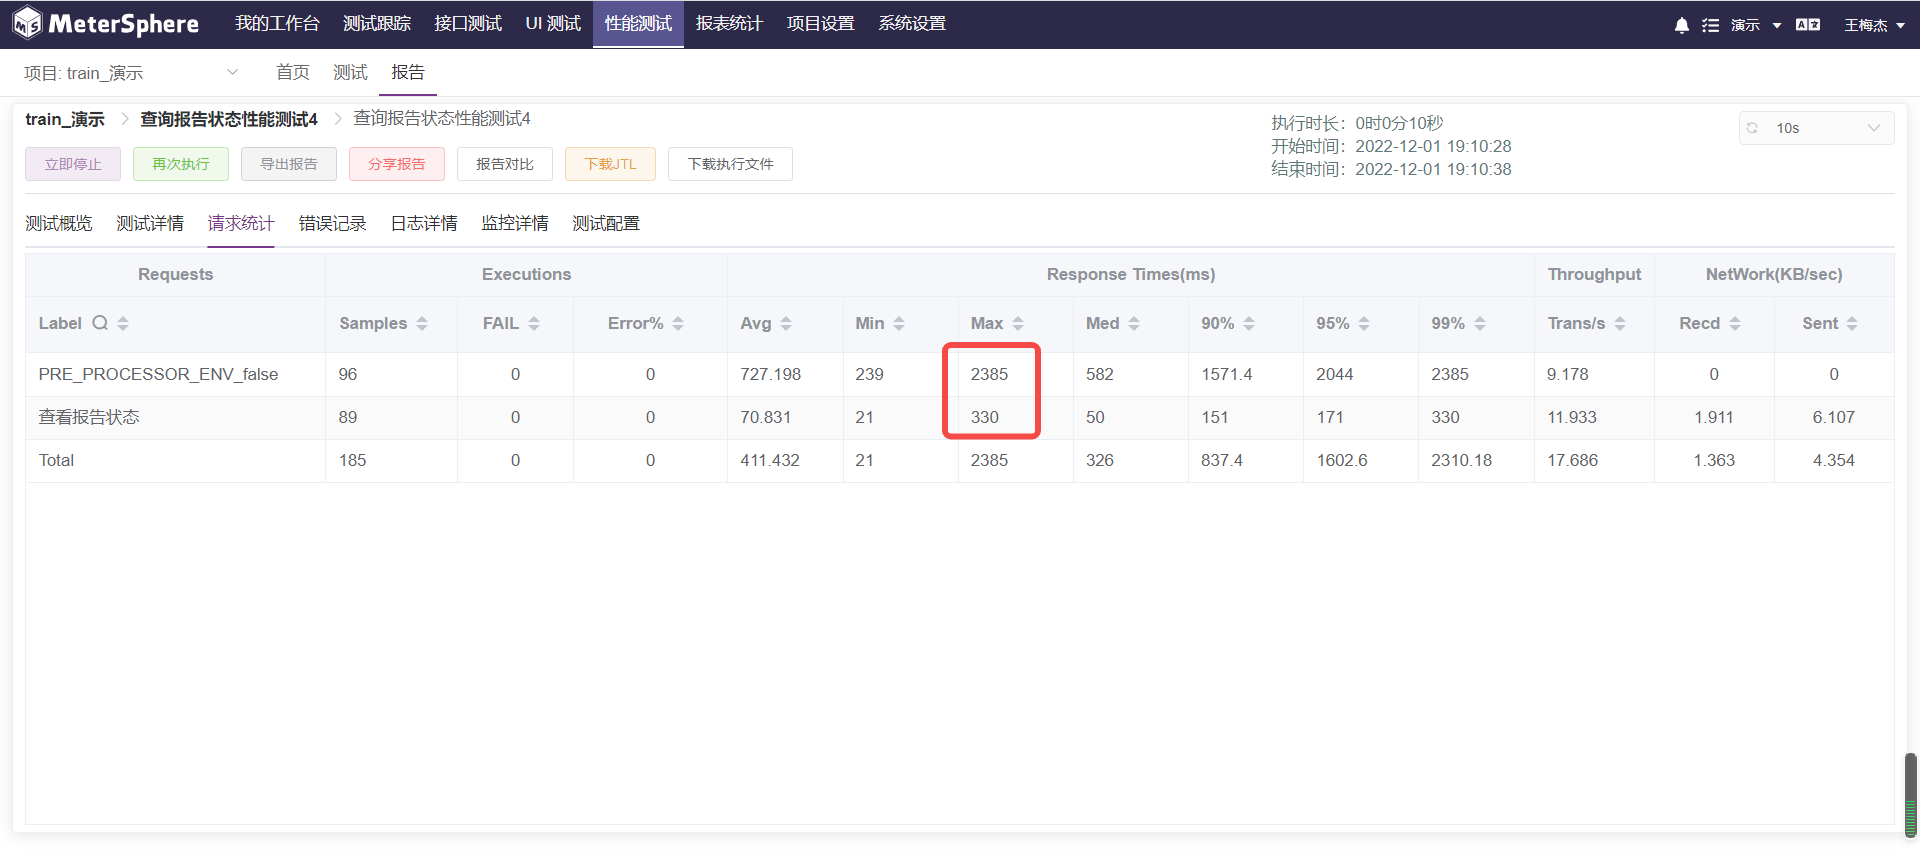Sort by Sent using its arrows

(1852, 323)
